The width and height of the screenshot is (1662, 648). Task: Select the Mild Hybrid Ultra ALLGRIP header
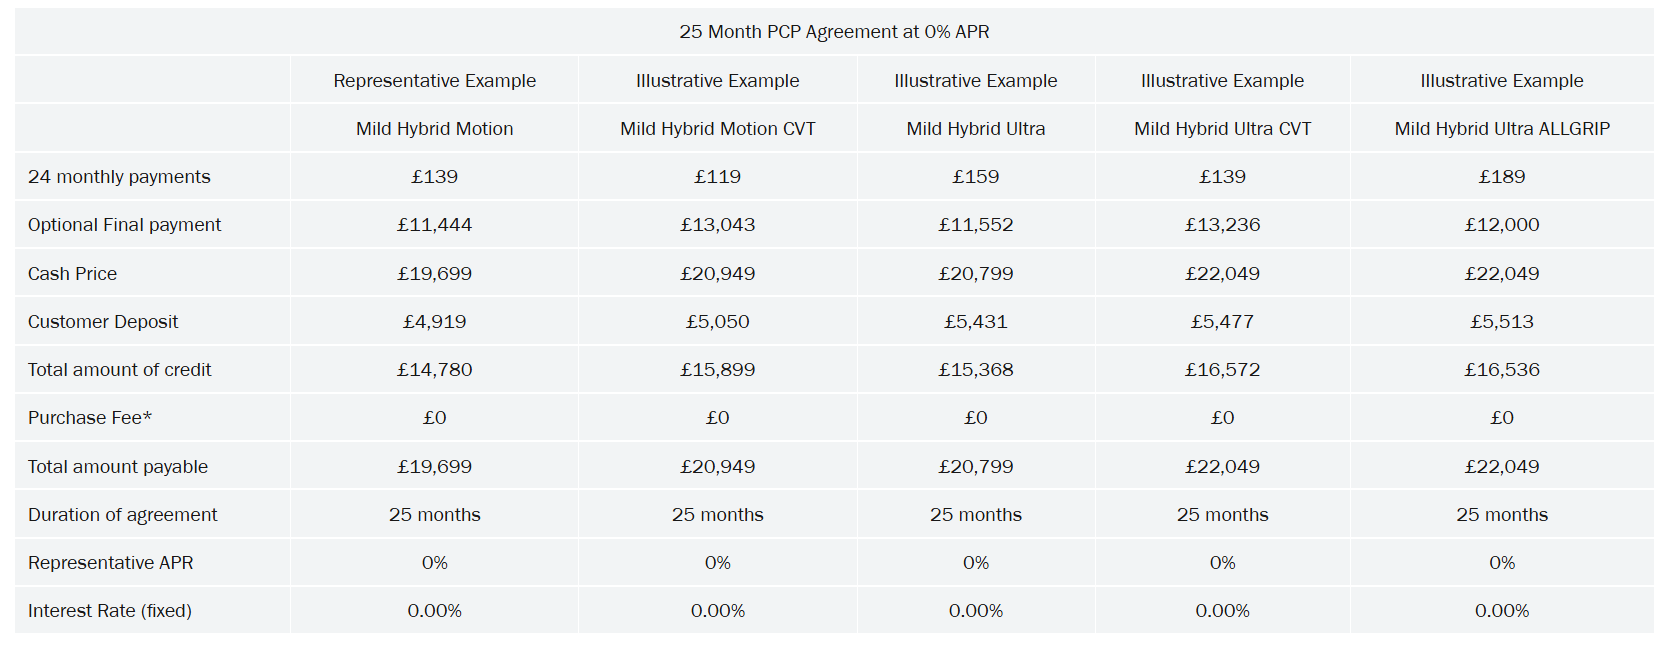[x=1501, y=129]
